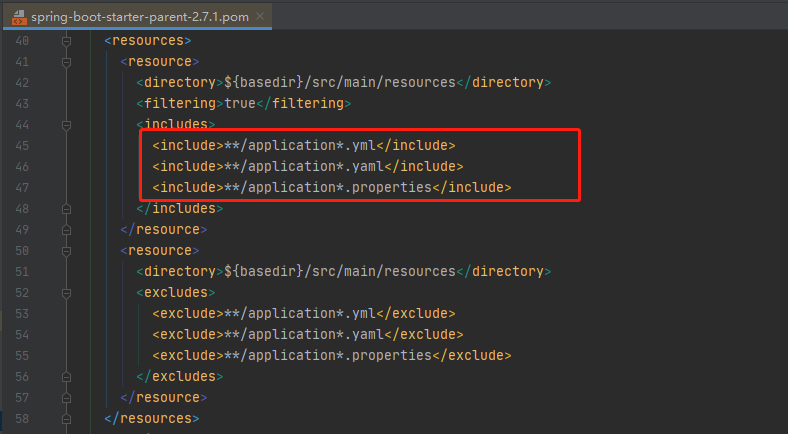Click the exclude **/application*.yml line
This screenshot has height=434, width=788.
304,313
